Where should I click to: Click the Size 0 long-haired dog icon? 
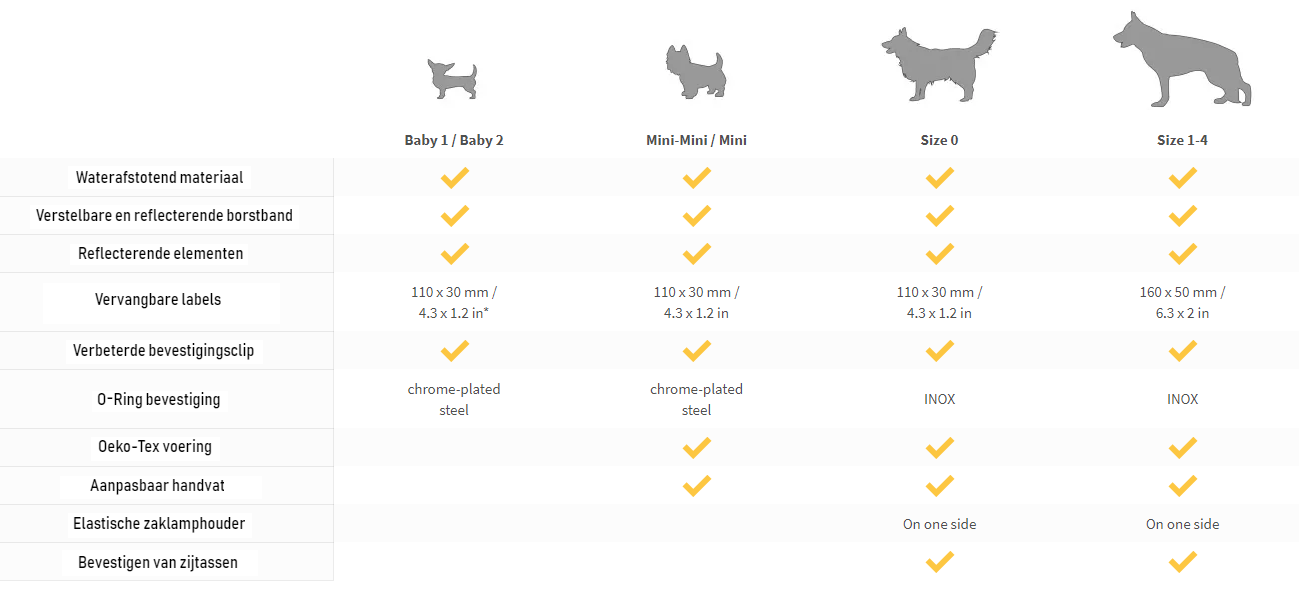[938, 64]
